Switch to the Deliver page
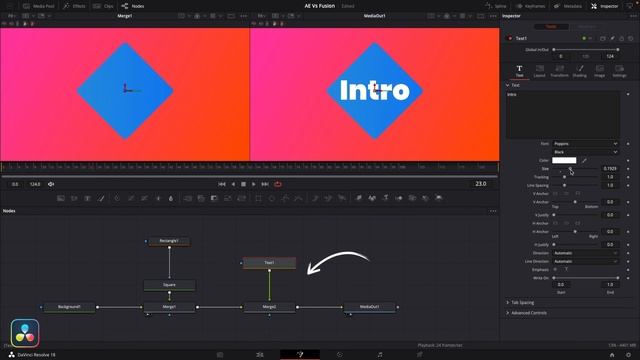The height and width of the screenshot is (360, 640). point(420,355)
